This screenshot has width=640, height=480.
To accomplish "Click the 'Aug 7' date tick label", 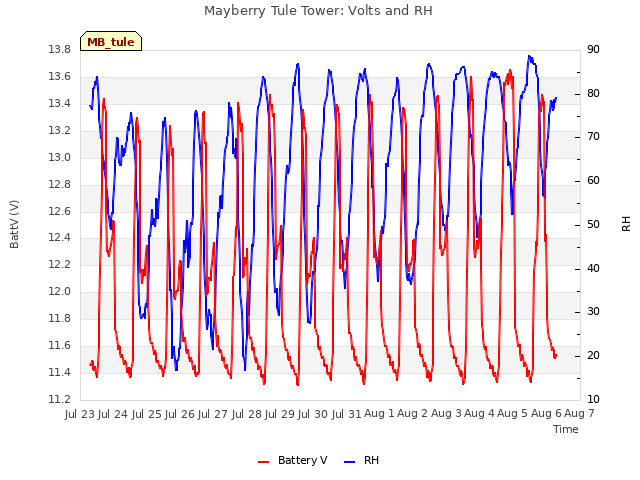I will pyautogui.click(x=580, y=414).
